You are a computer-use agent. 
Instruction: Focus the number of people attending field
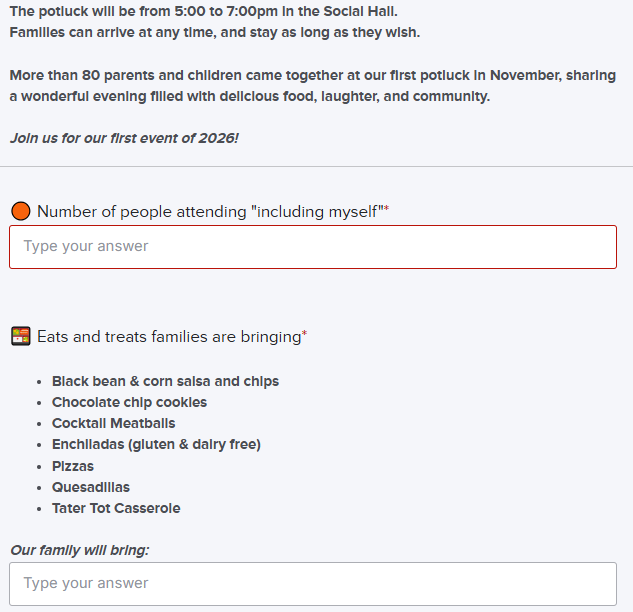tap(312, 247)
